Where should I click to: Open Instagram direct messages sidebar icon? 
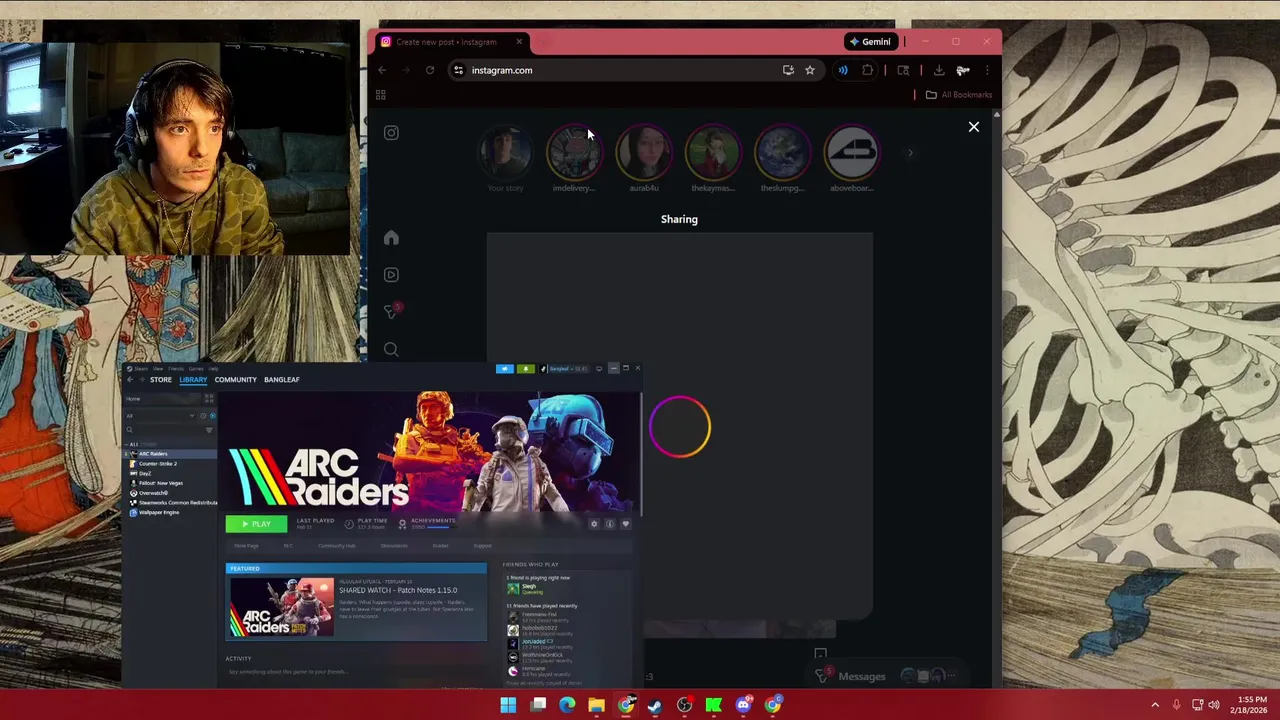(391, 311)
